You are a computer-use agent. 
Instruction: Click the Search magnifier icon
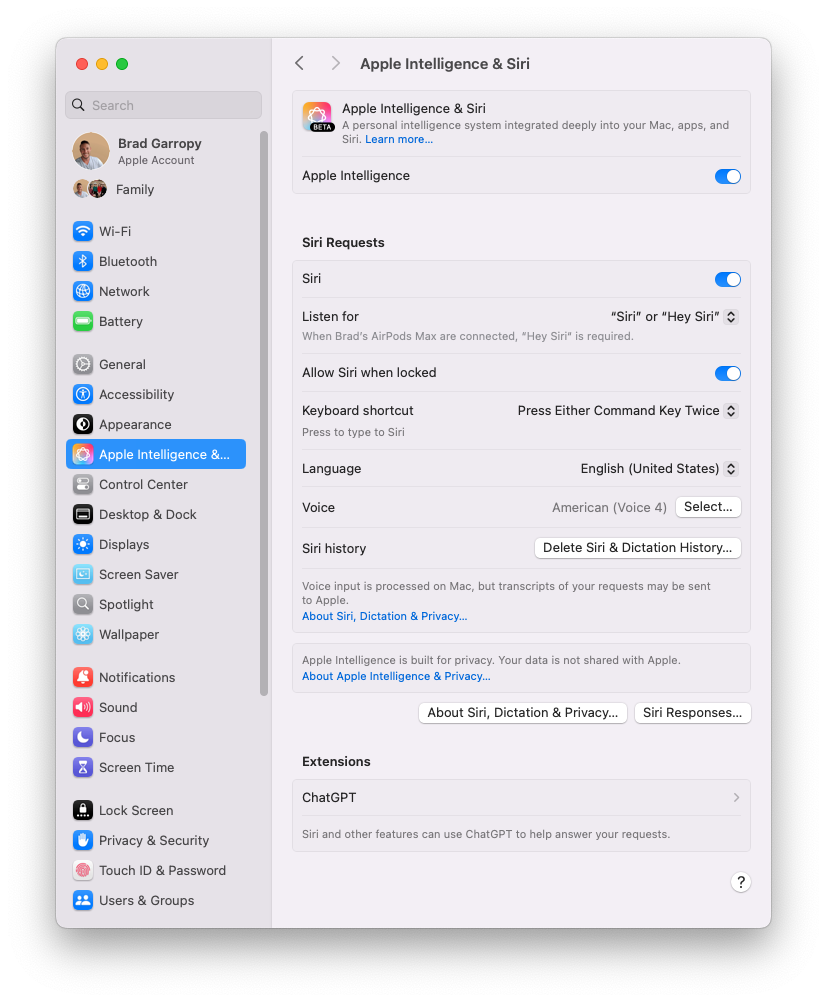[x=78, y=105]
